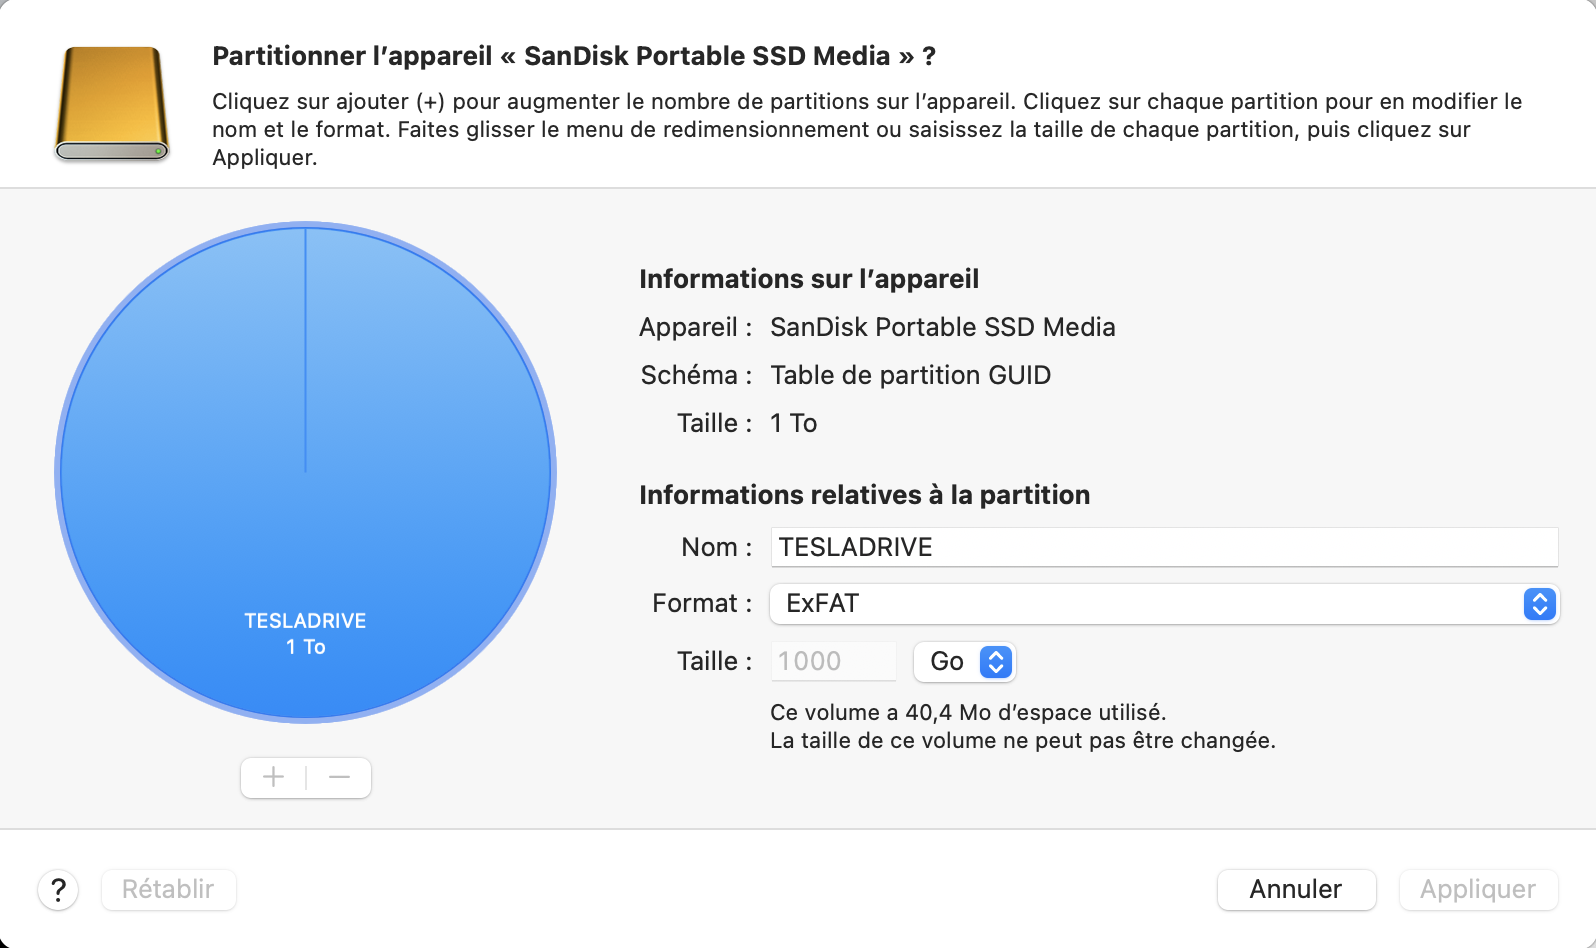Click the Rétablir button

click(x=168, y=889)
